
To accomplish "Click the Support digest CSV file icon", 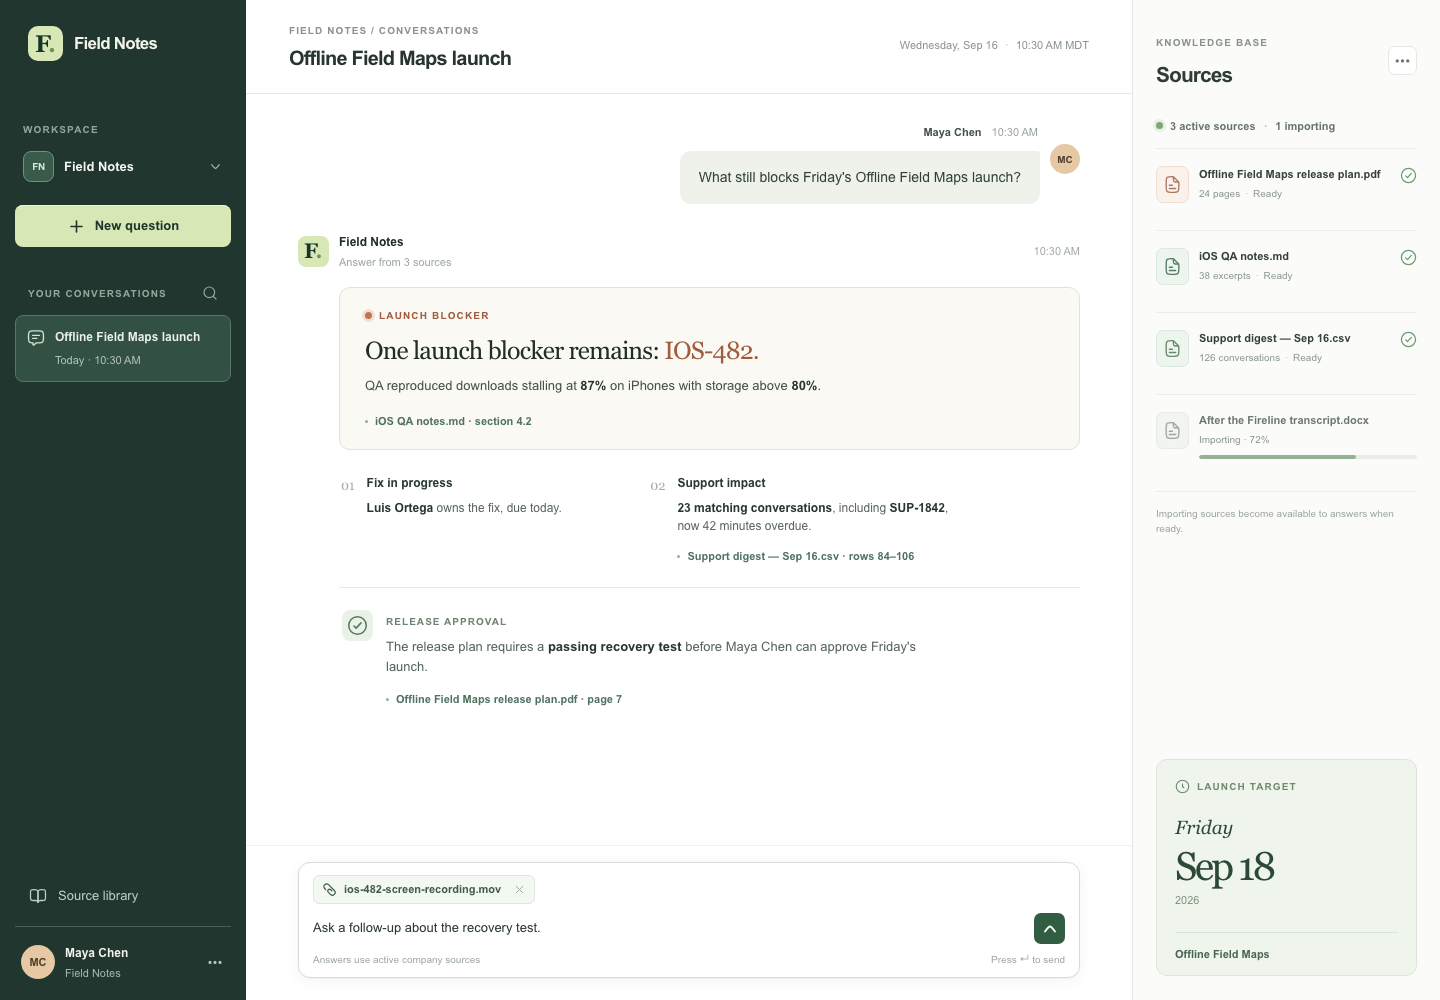I will [1172, 348].
